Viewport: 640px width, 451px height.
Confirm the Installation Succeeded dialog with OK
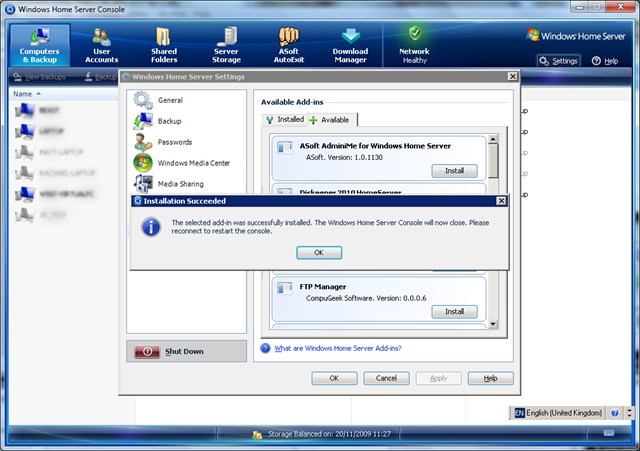[x=319, y=253]
